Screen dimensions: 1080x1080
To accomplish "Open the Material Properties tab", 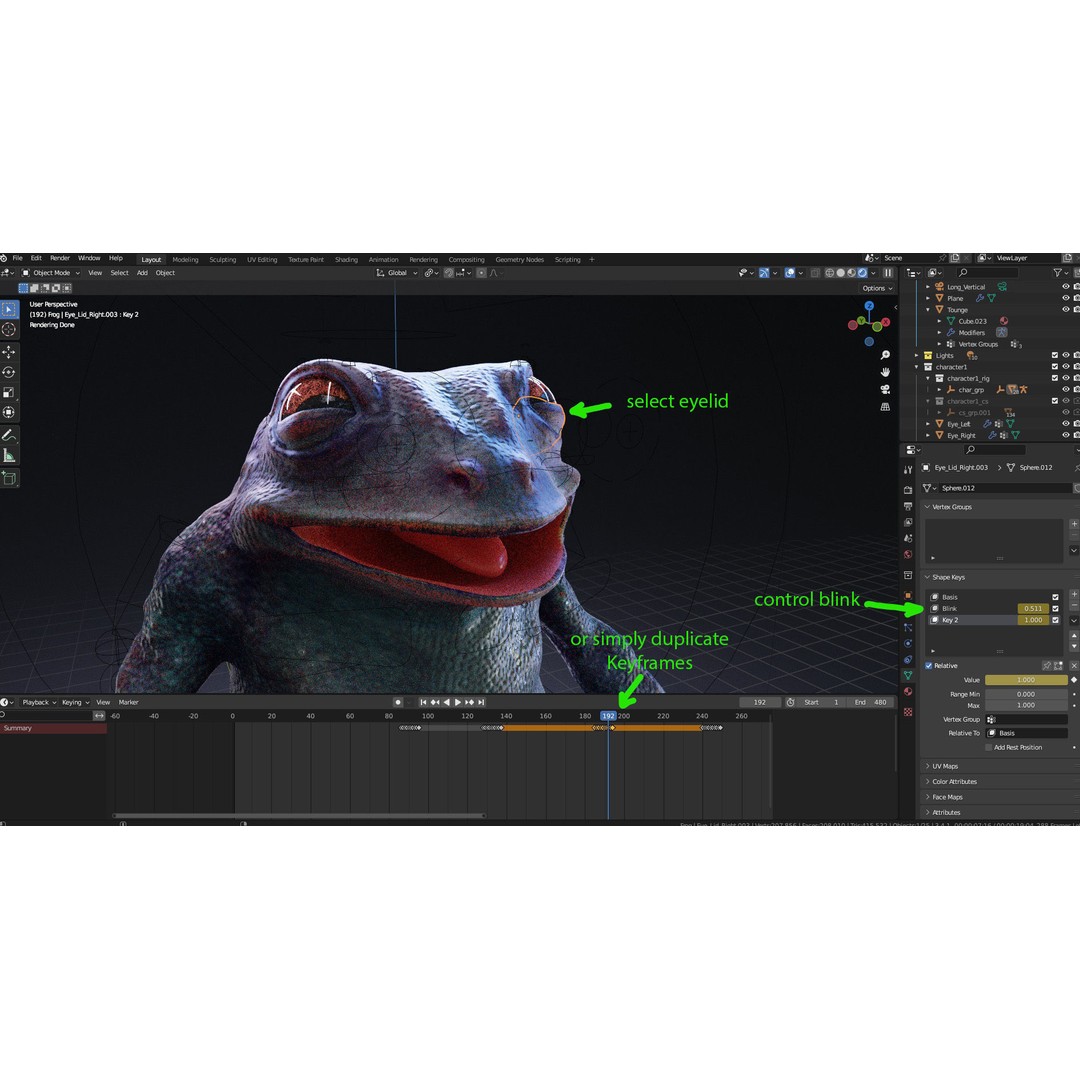I will (x=907, y=690).
